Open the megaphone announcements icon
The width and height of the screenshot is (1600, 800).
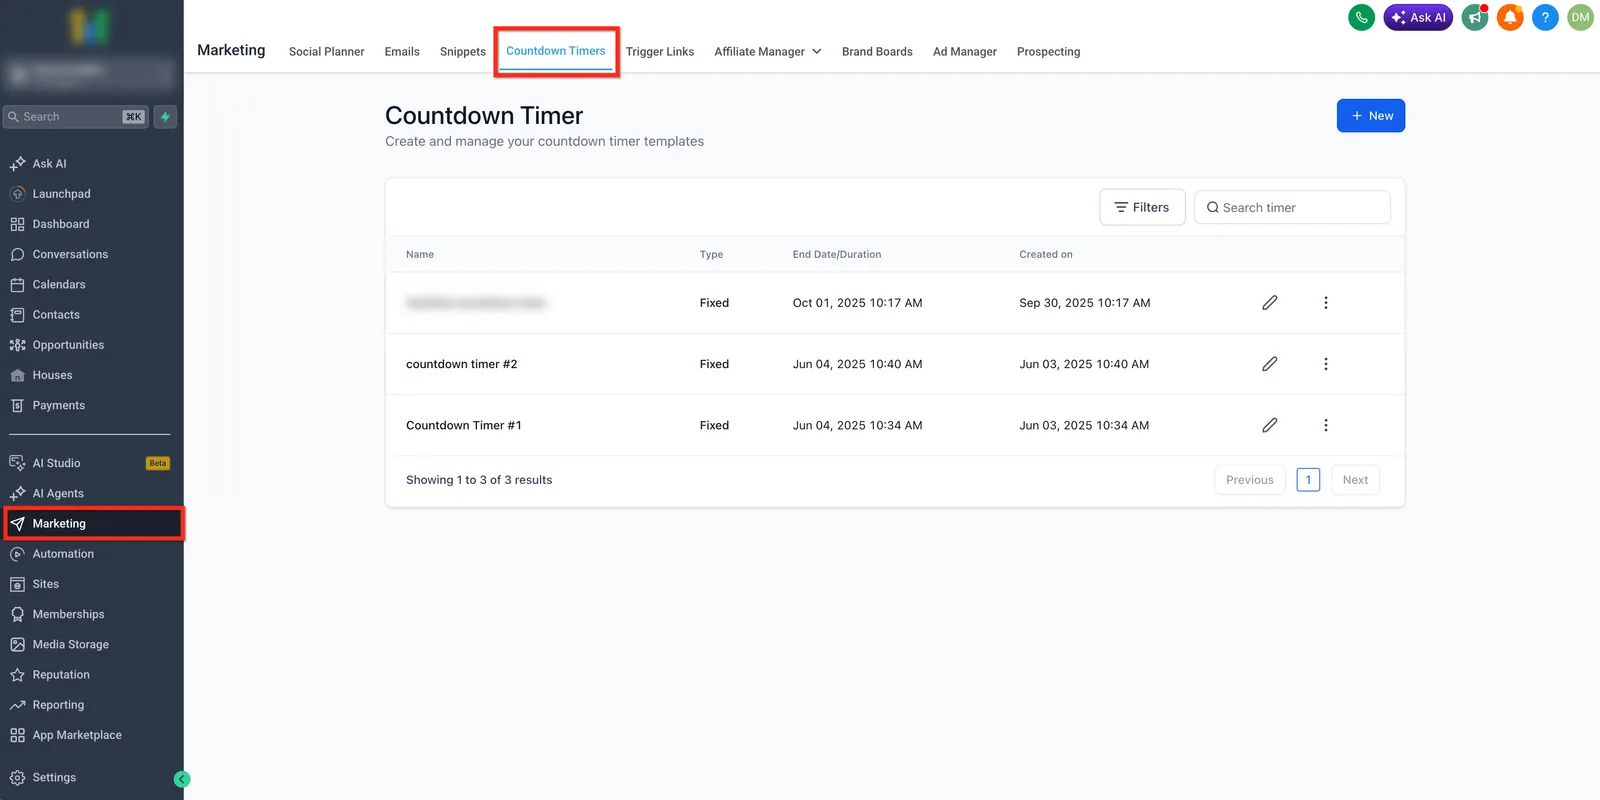click(x=1475, y=17)
